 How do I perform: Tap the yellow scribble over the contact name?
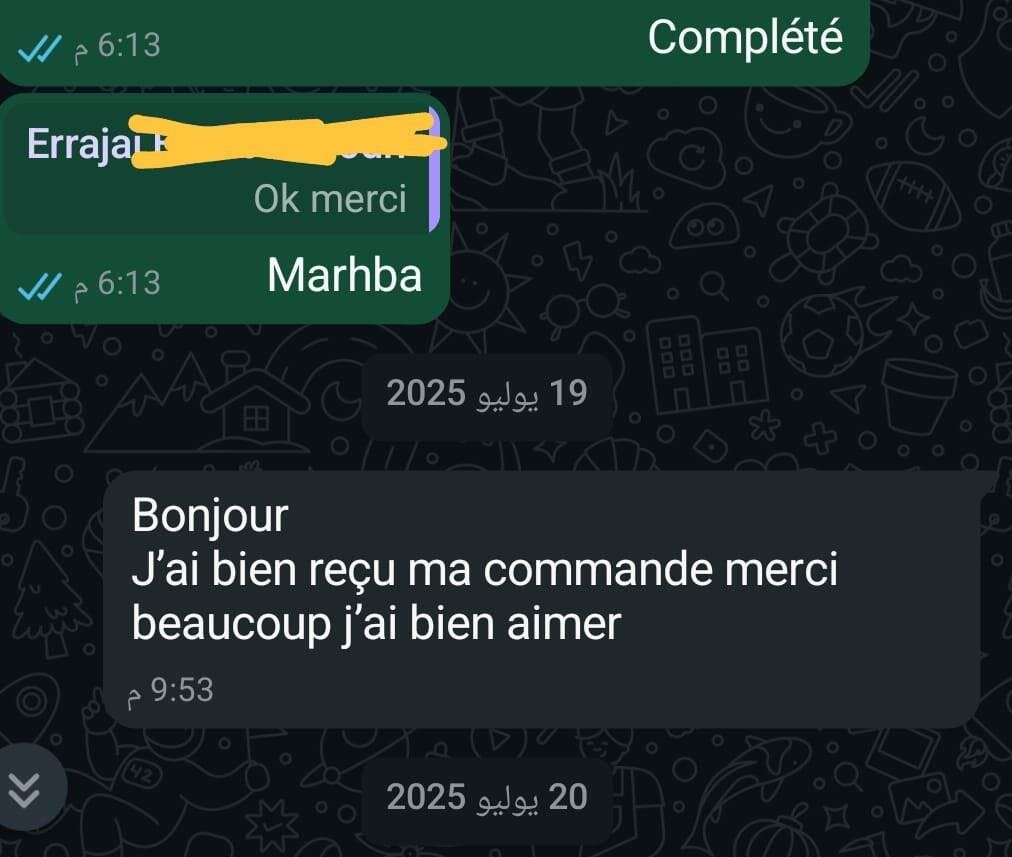pos(287,140)
